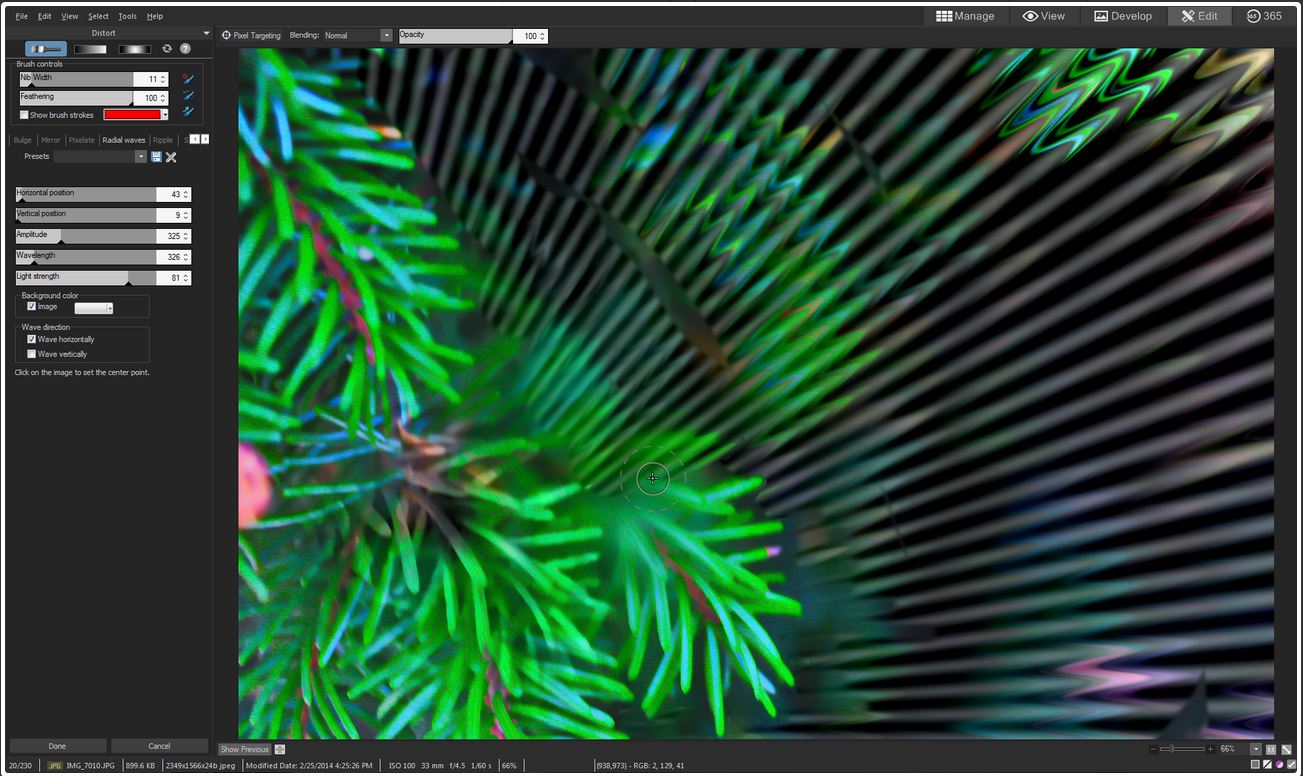Viewport: 1303px width, 776px height.
Task: Choose the linear gradient tool icon
Action: point(90,49)
